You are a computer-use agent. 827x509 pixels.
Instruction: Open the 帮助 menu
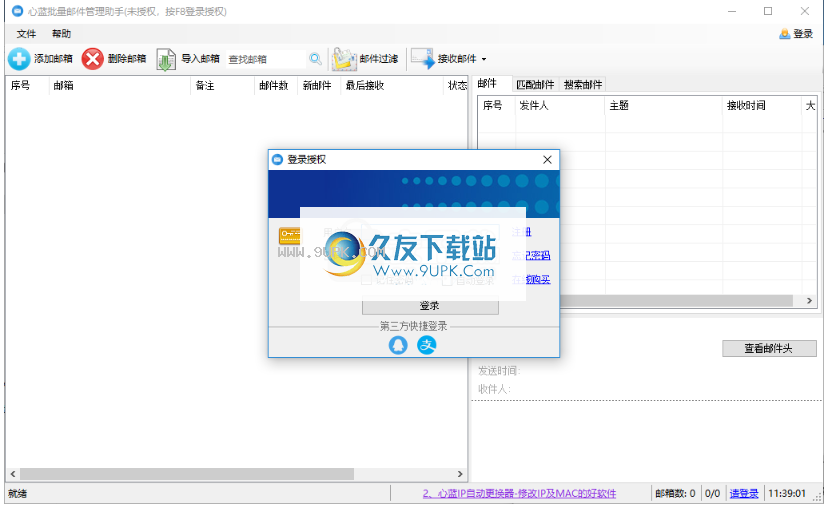(x=61, y=34)
